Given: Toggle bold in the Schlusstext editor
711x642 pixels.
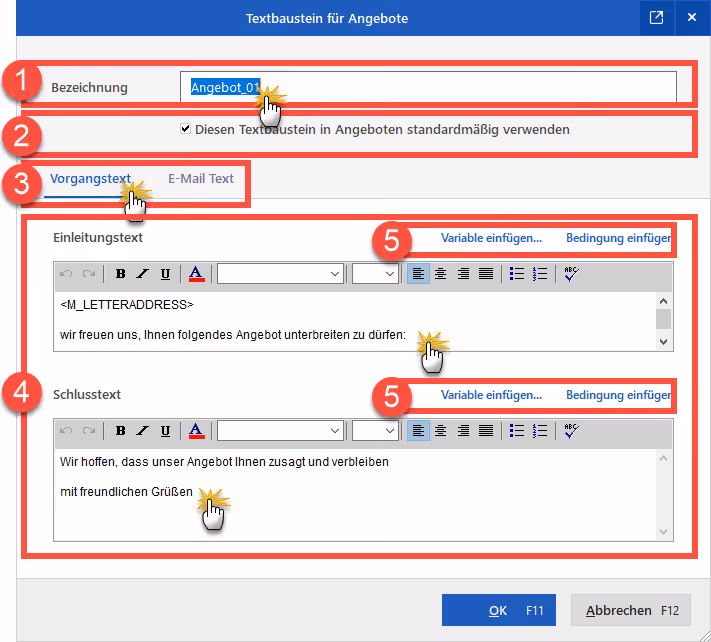Looking at the screenshot, I should pyautogui.click(x=121, y=431).
